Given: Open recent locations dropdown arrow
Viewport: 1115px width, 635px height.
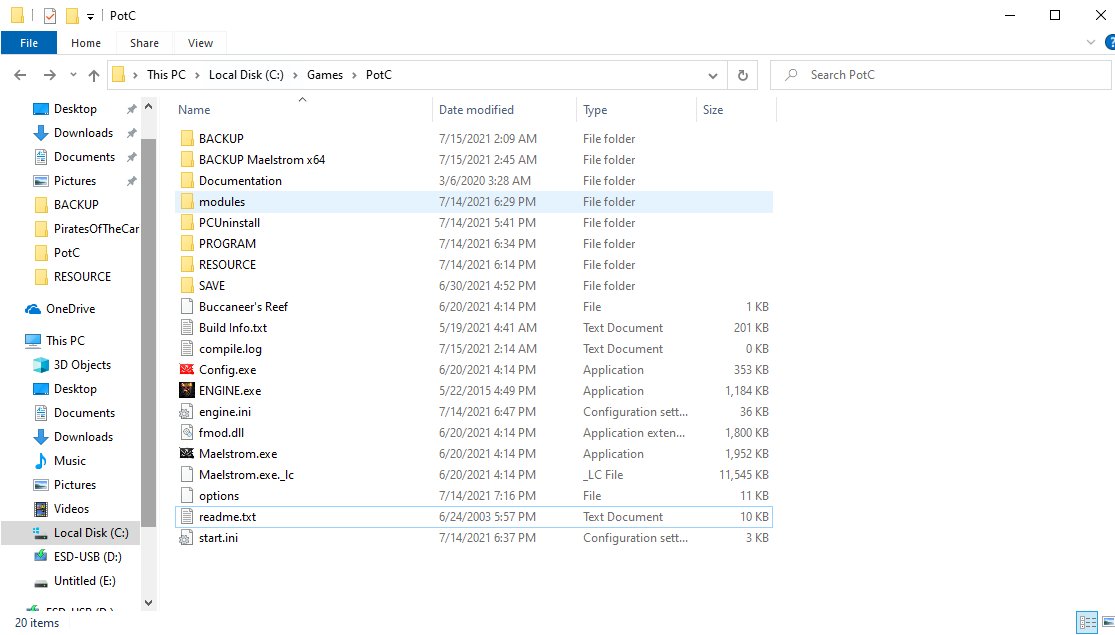Looking at the screenshot, I should tap(73, 75).
